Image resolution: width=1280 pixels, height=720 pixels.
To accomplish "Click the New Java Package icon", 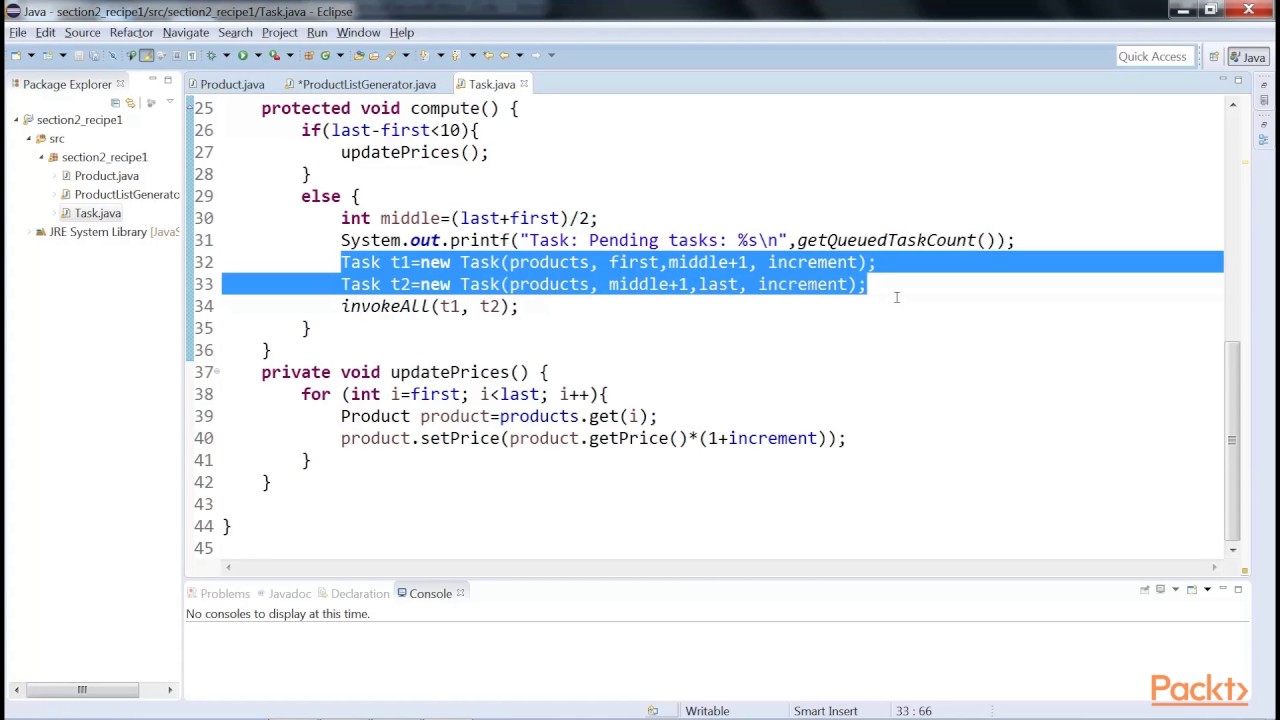I will pyautogui.click(x=308, y=55).
